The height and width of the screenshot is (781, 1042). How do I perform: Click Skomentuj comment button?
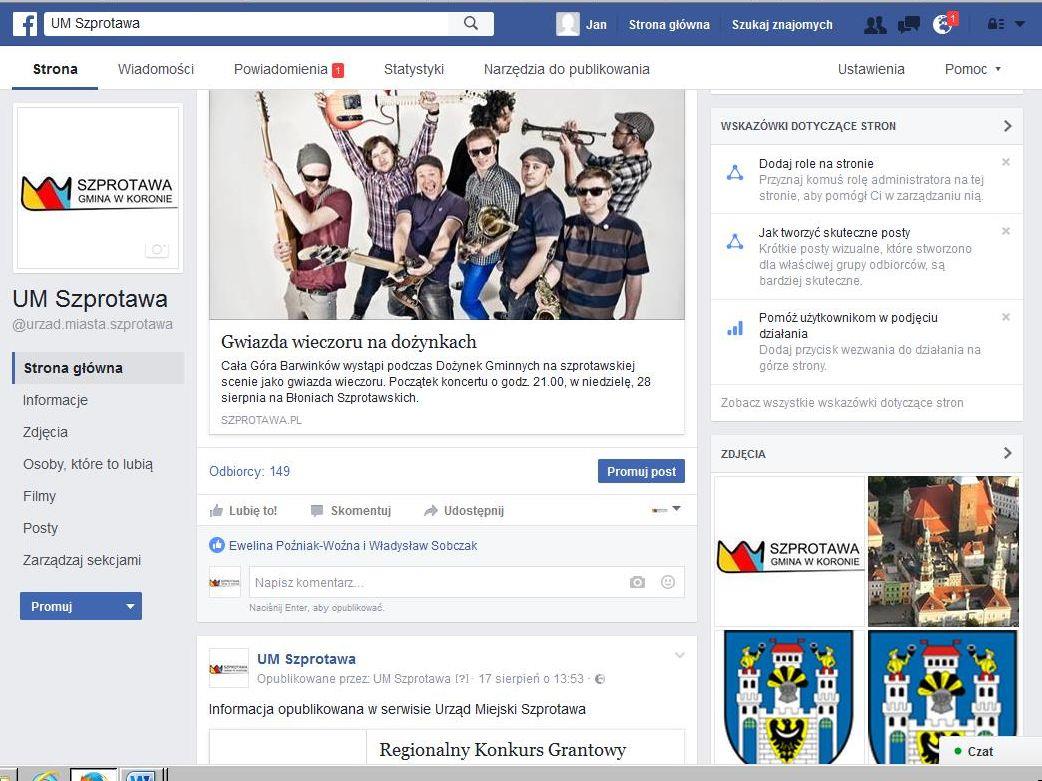click(x=351, y=510)
